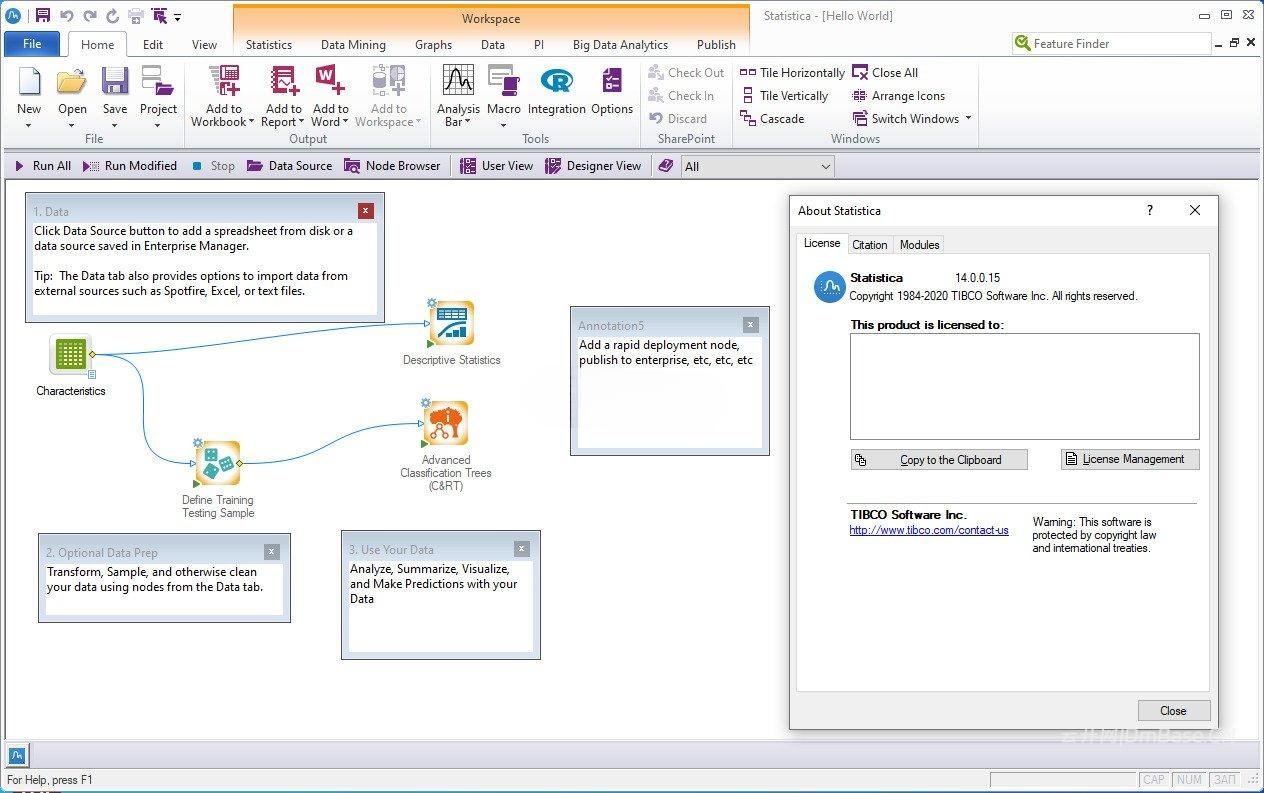Viewport: 1264px width, 793px height.
Task: Open the Options icon in Tools
Action: 612,82
